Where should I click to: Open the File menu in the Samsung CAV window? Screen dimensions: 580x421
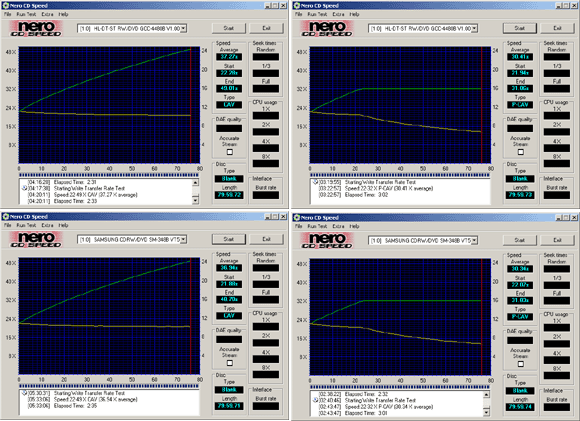click(8, 225)
